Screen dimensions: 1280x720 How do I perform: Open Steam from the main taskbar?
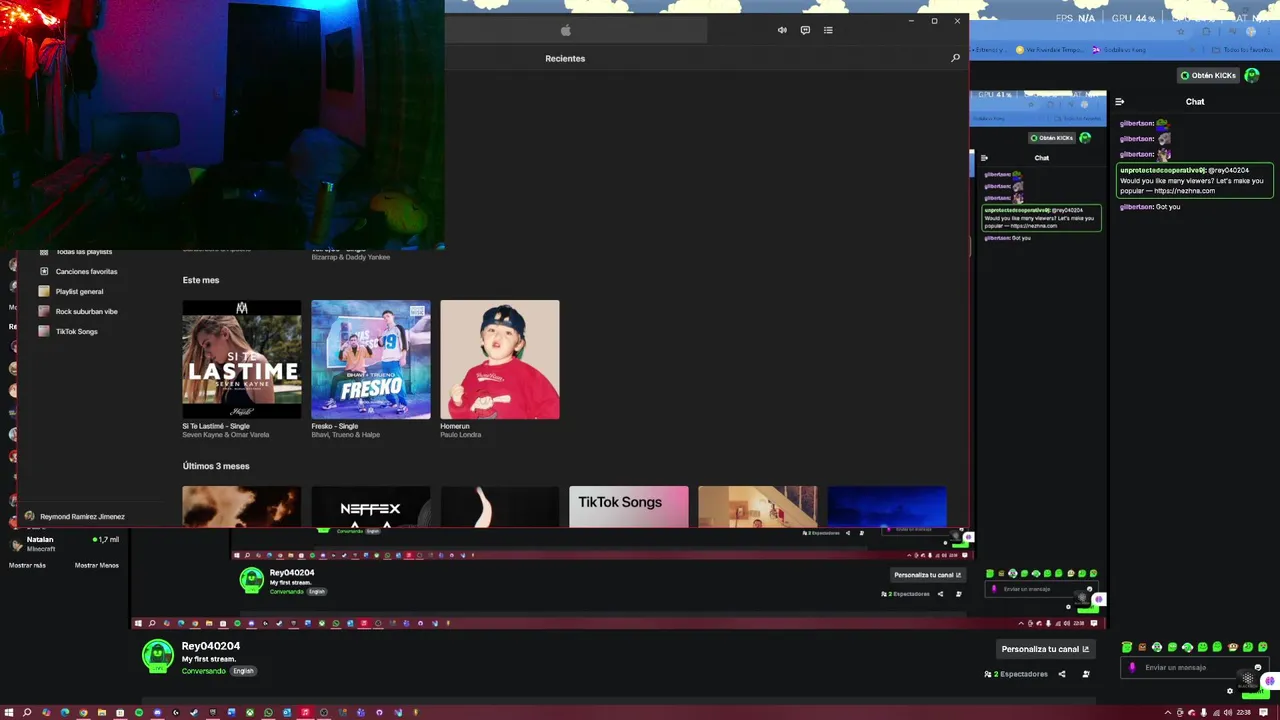tap(194, 712)
